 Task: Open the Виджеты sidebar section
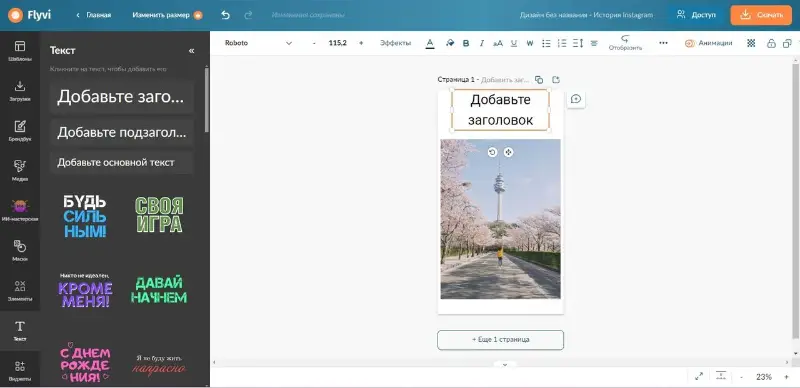click(x=20, y=370)
